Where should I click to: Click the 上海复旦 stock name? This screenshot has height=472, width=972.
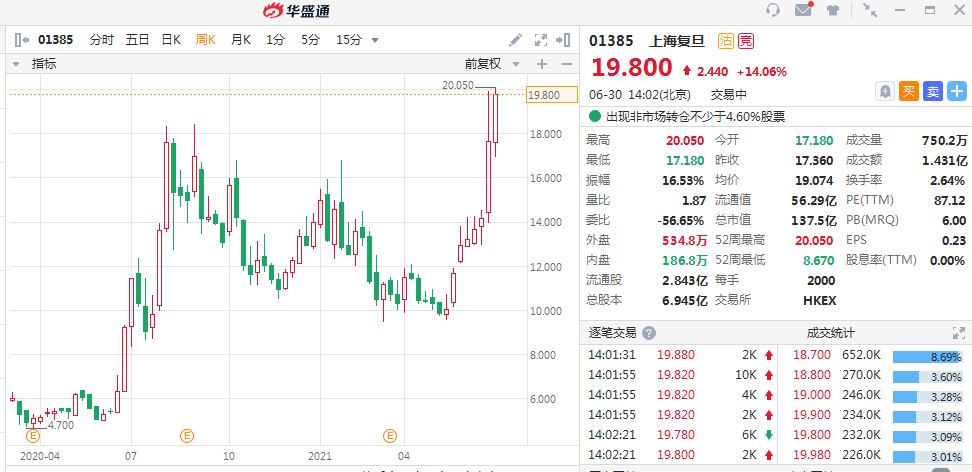[x=677, y=41]
